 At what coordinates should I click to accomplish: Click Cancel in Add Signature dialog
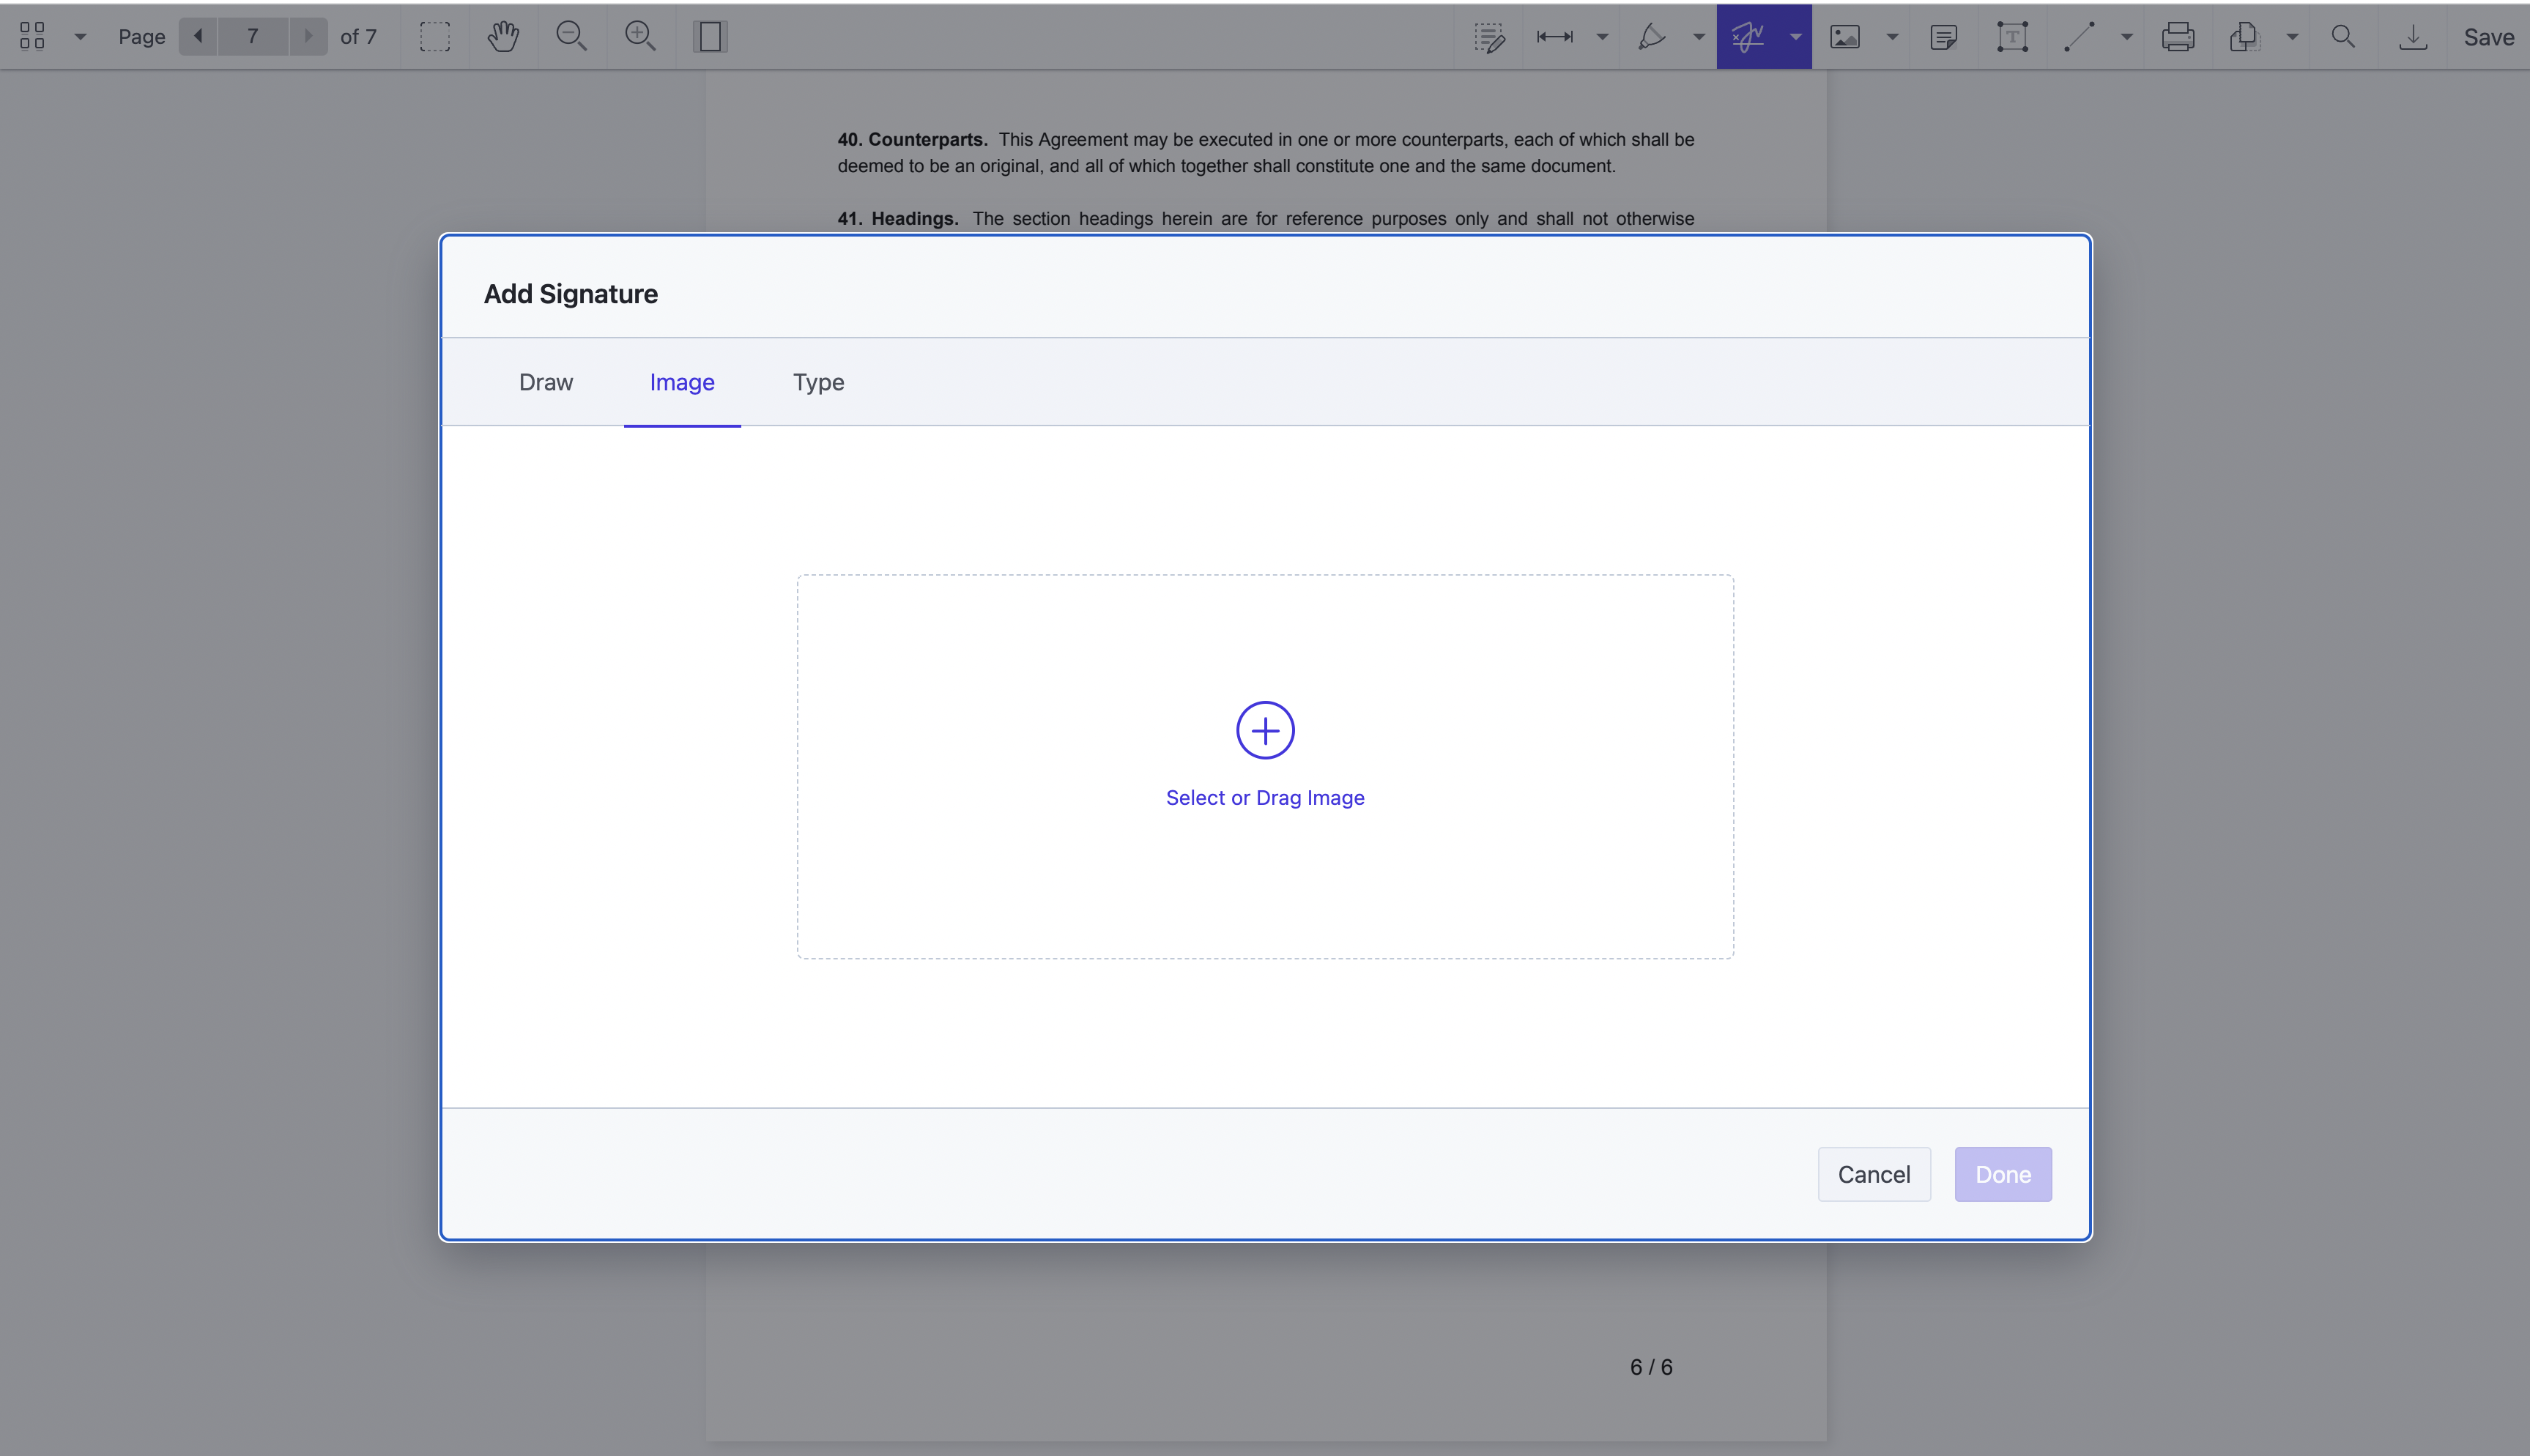tap(1873, 1174)
